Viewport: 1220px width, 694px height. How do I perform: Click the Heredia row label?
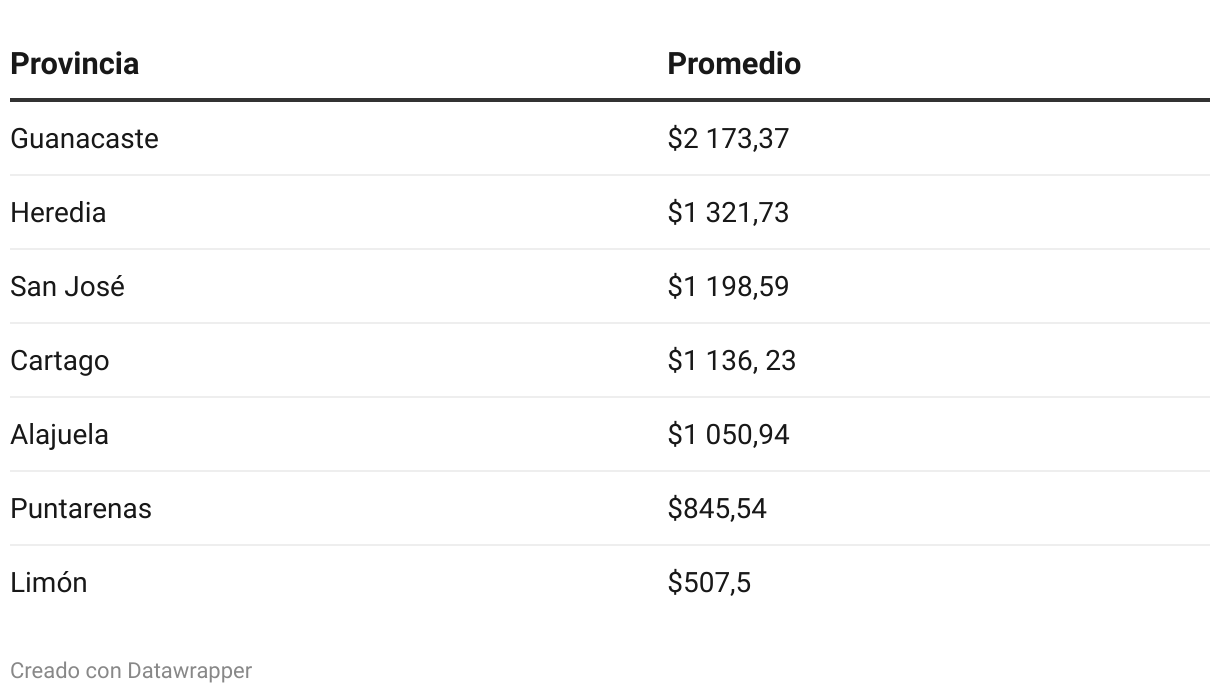coord(58,212)
